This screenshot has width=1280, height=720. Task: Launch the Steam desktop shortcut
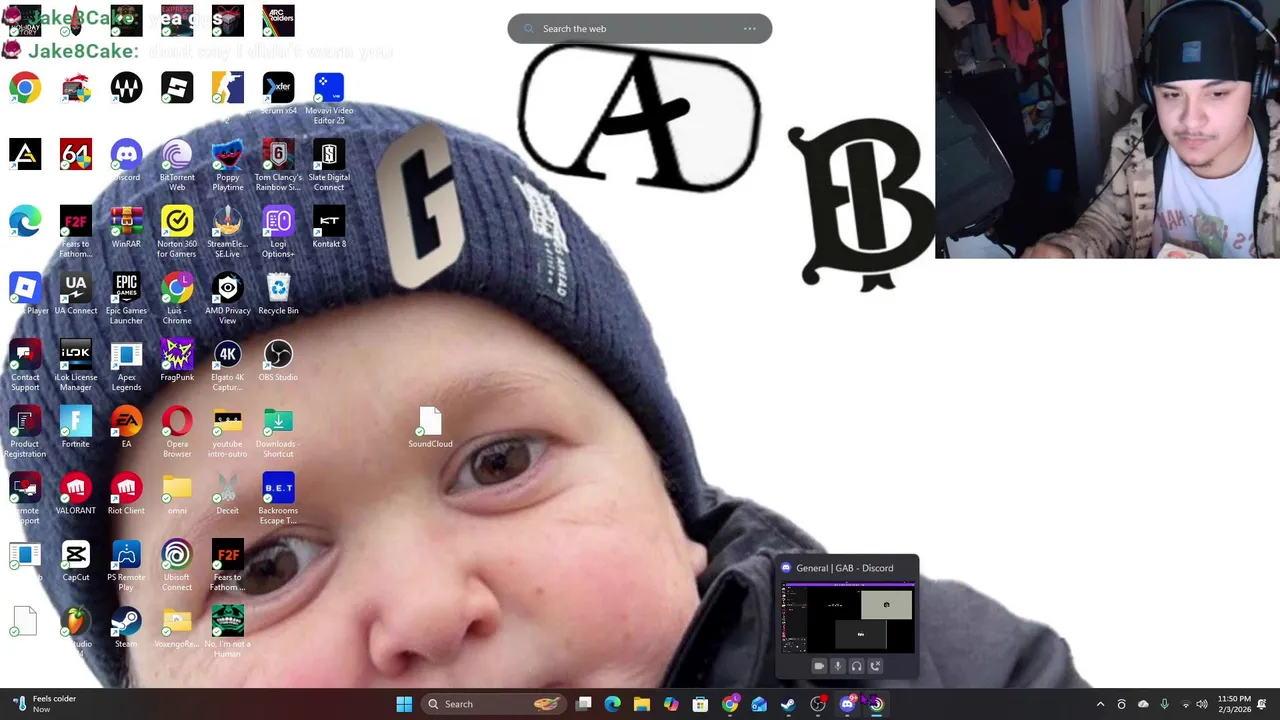tap(126, 629)
